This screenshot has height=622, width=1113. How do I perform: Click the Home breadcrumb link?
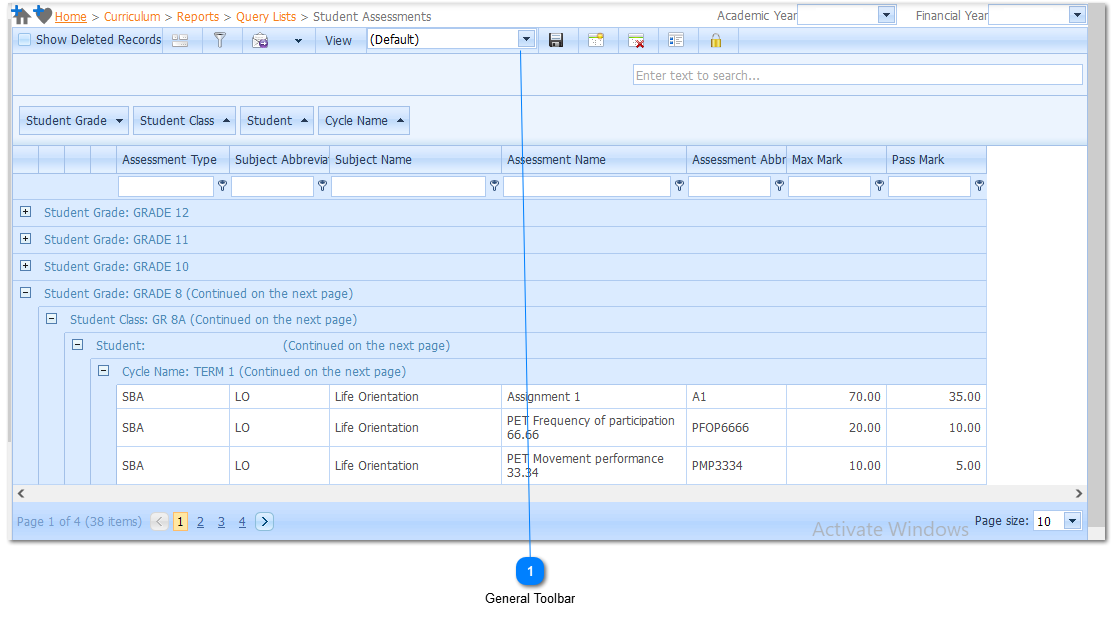(70, 16)
